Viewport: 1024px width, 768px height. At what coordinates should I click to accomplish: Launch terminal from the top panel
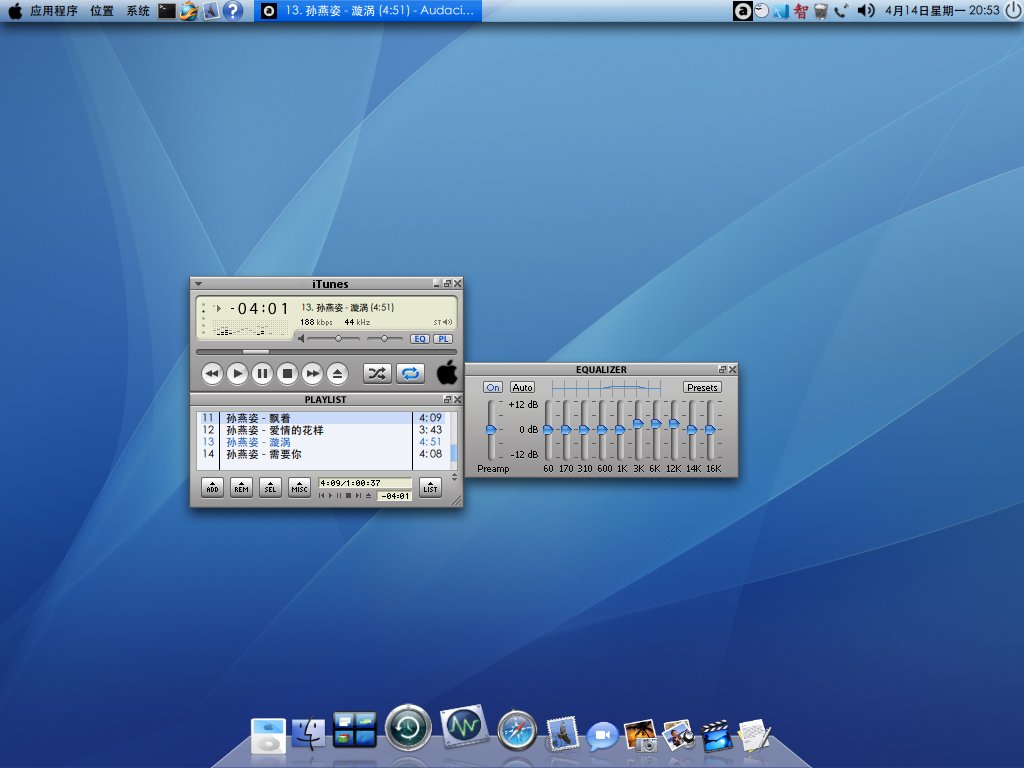[167, 10]
